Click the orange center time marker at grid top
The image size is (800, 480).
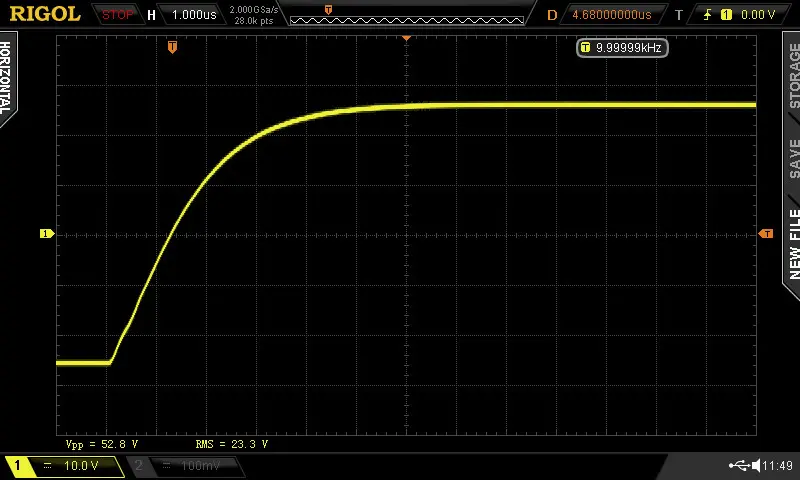[407, 38]
